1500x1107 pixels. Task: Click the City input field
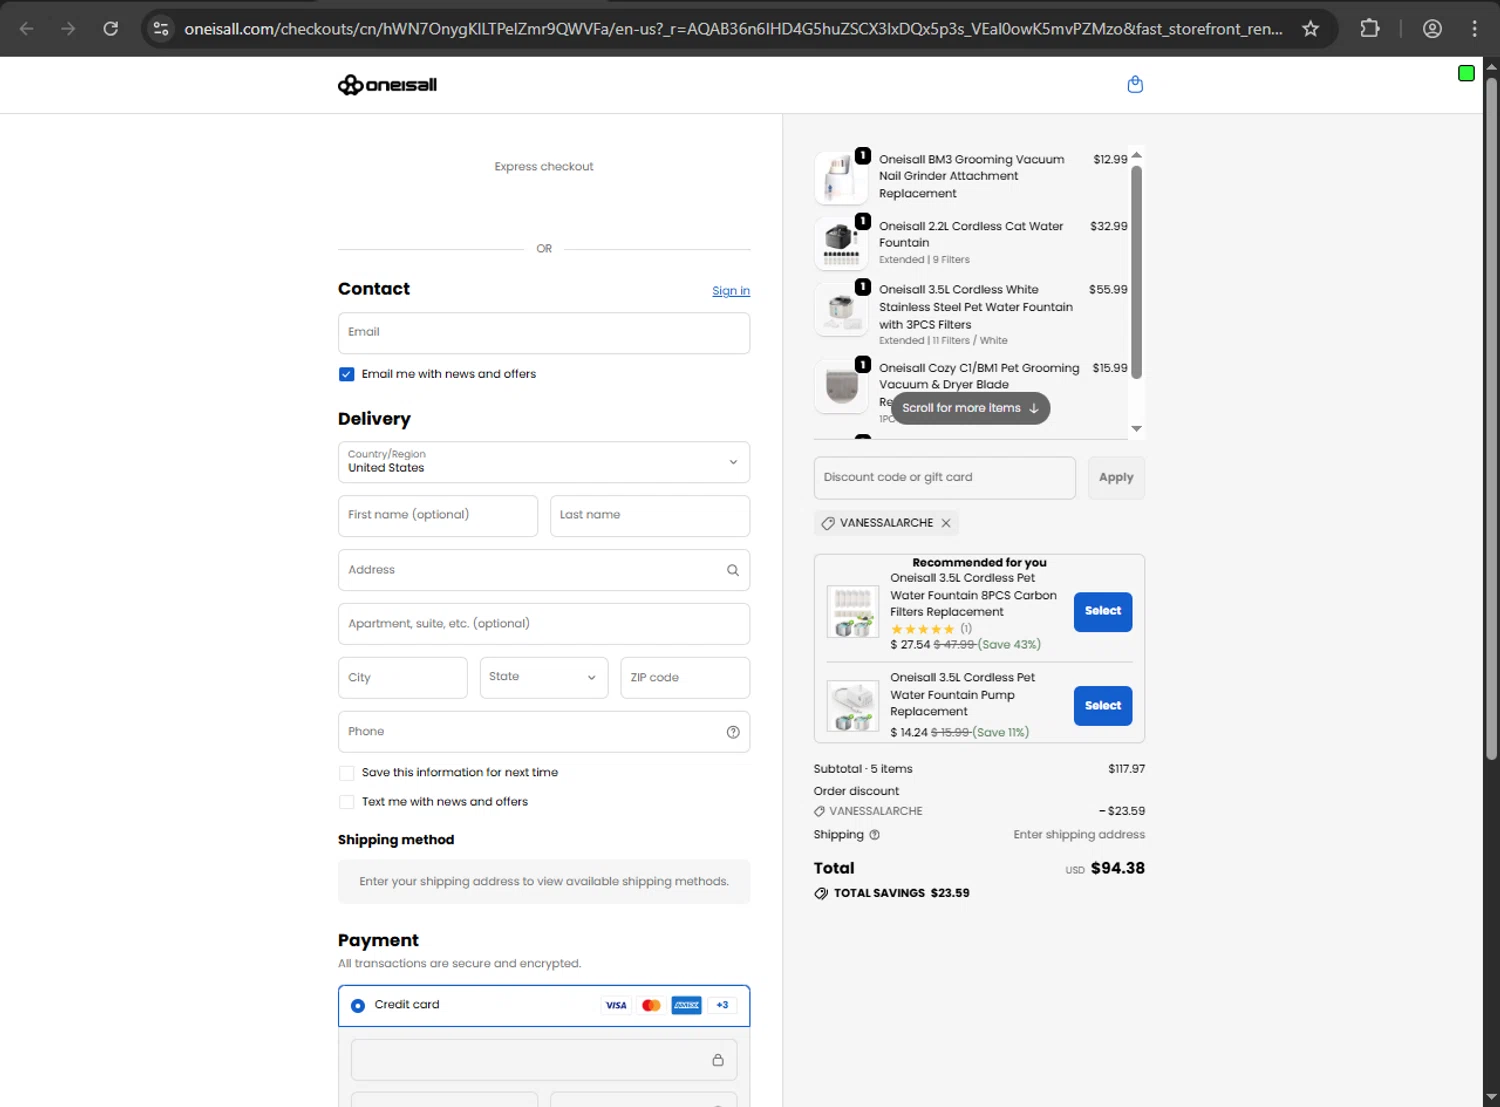click(403, 678)
